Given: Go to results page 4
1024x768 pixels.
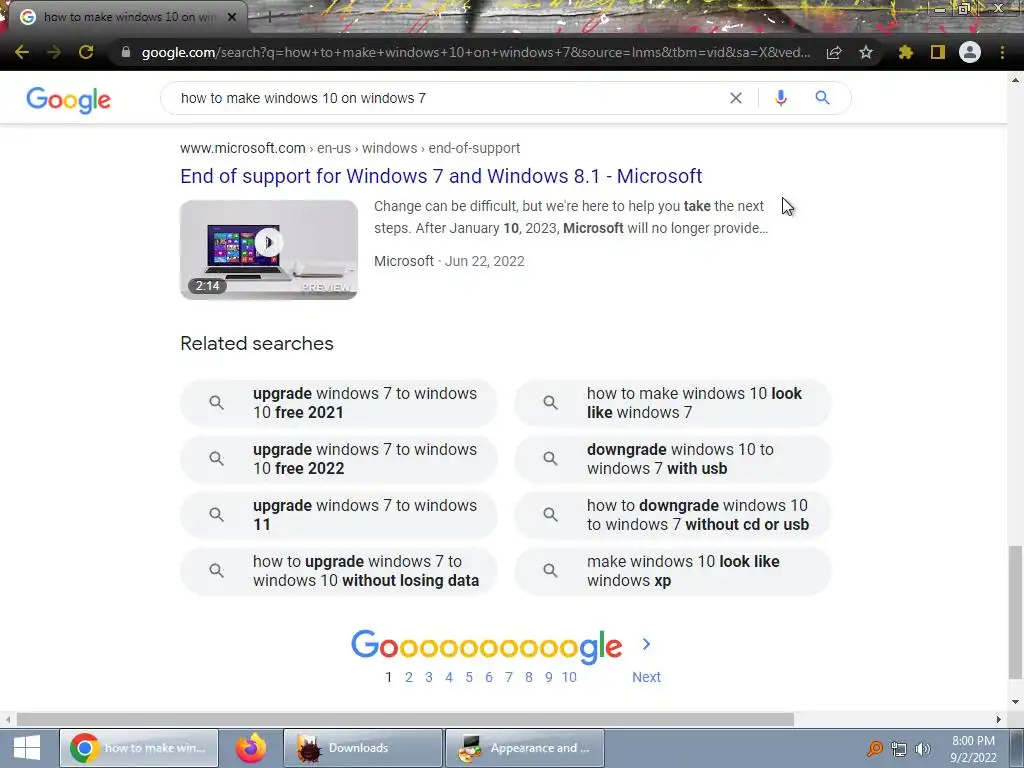Looking at the screenshot, I should [x=449, y=677].
